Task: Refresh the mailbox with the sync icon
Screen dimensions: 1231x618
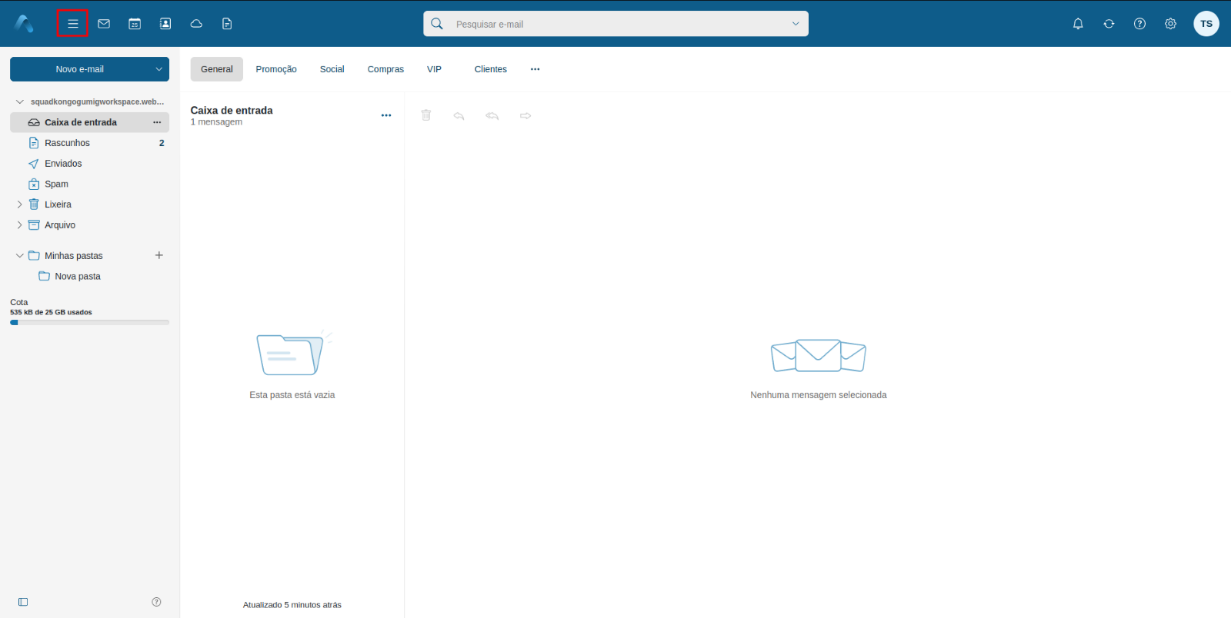Action: [1109, 23]
